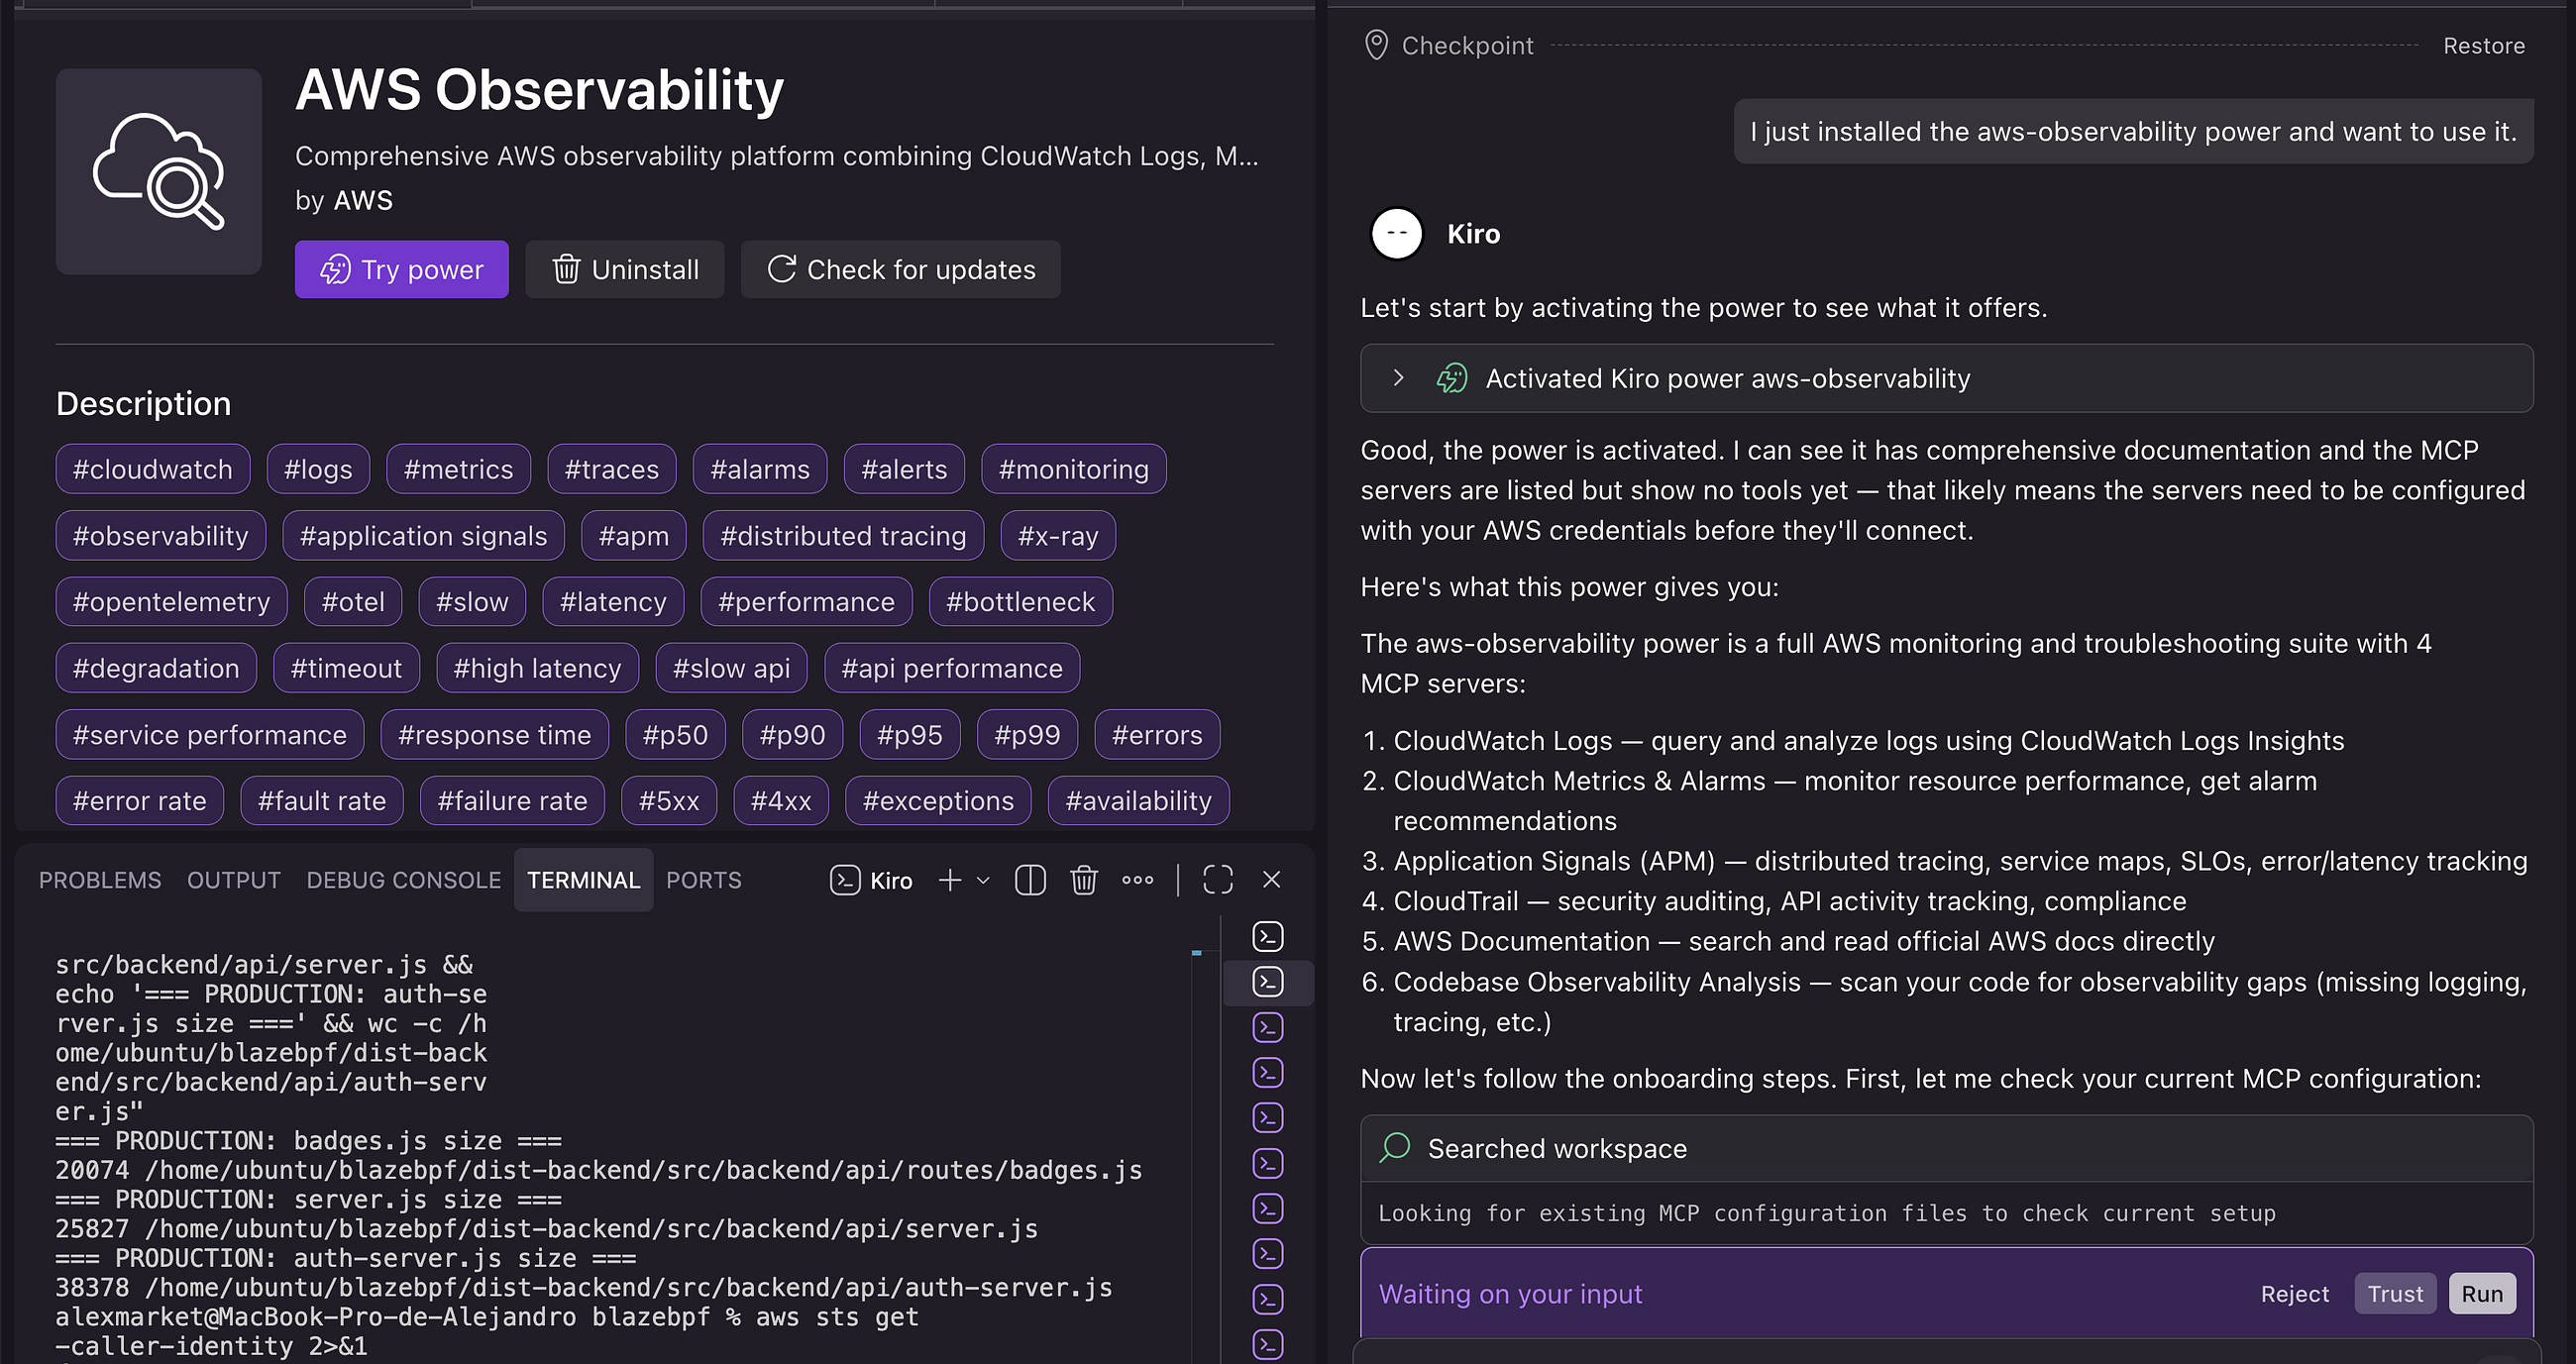Viewport: 2576px width, 1364px height.
Task: Open the AWS publisher link
Action: (x=363, y=200)
